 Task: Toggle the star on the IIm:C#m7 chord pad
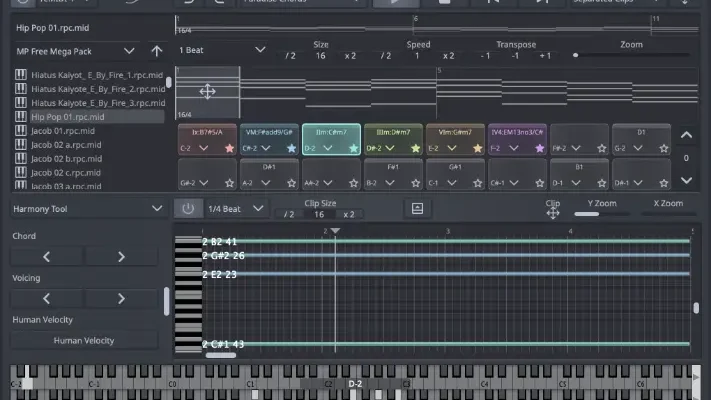click(x=353, y=148)
